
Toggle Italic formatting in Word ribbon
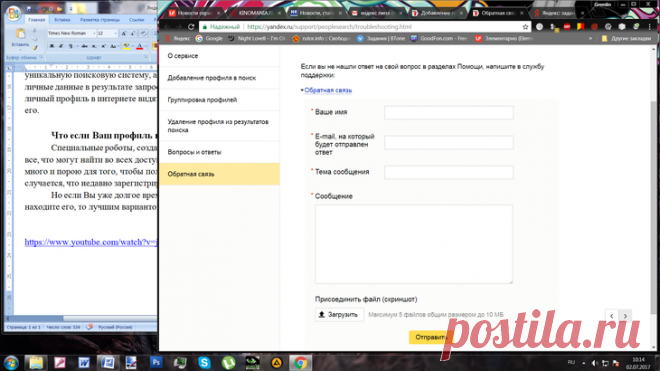(x=61, y=46)
